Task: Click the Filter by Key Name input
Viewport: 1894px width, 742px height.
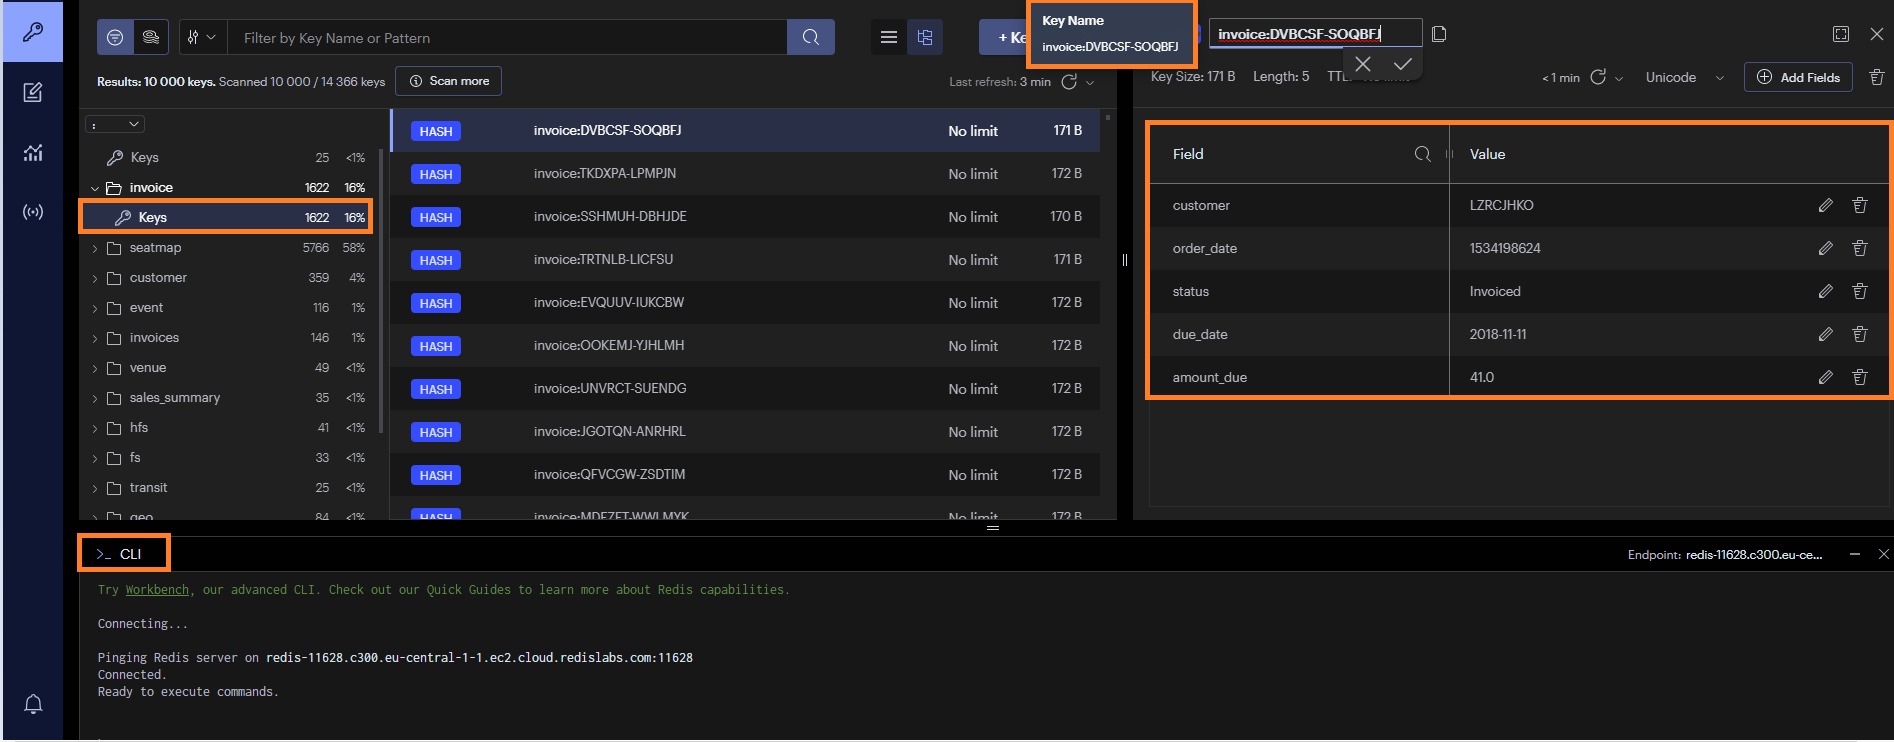Action: pyautogui.click(x=507, y=38)
